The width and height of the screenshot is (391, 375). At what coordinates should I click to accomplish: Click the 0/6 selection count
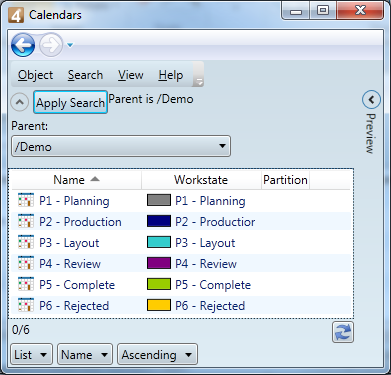pos(21,330)
